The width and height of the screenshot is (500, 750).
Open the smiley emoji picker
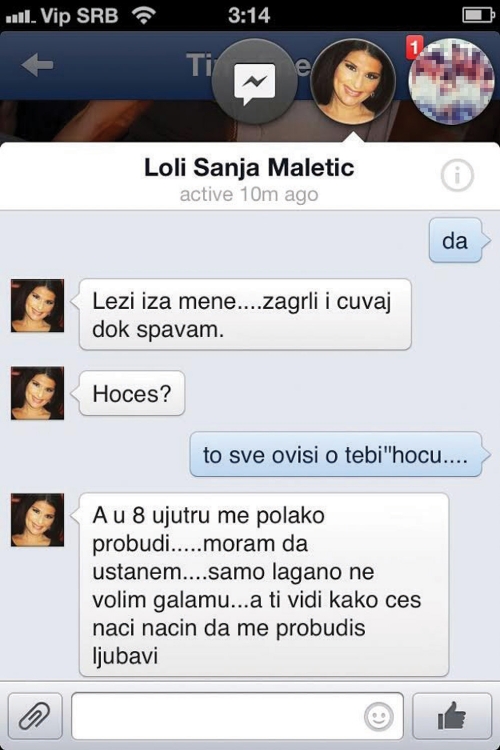(379, 717)
